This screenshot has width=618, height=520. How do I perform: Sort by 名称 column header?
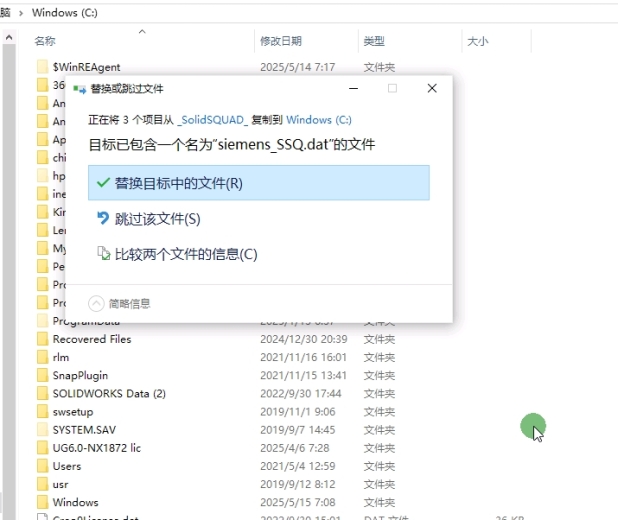[45, 41]
